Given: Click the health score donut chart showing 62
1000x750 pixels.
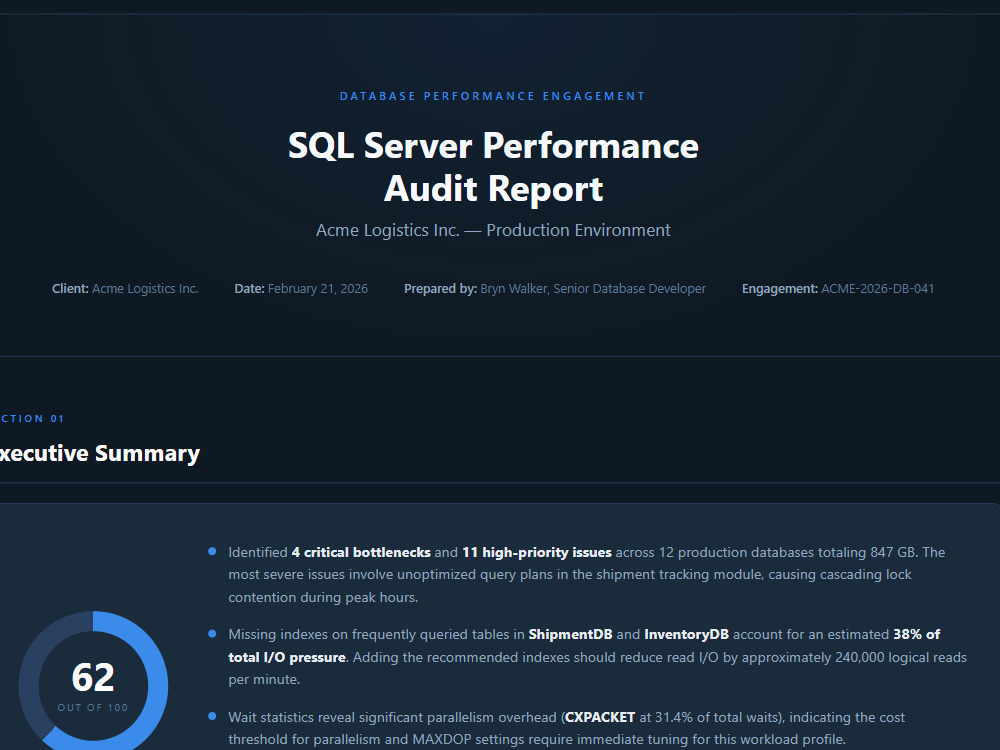Looking at the screenshot, I should (93, 681).
